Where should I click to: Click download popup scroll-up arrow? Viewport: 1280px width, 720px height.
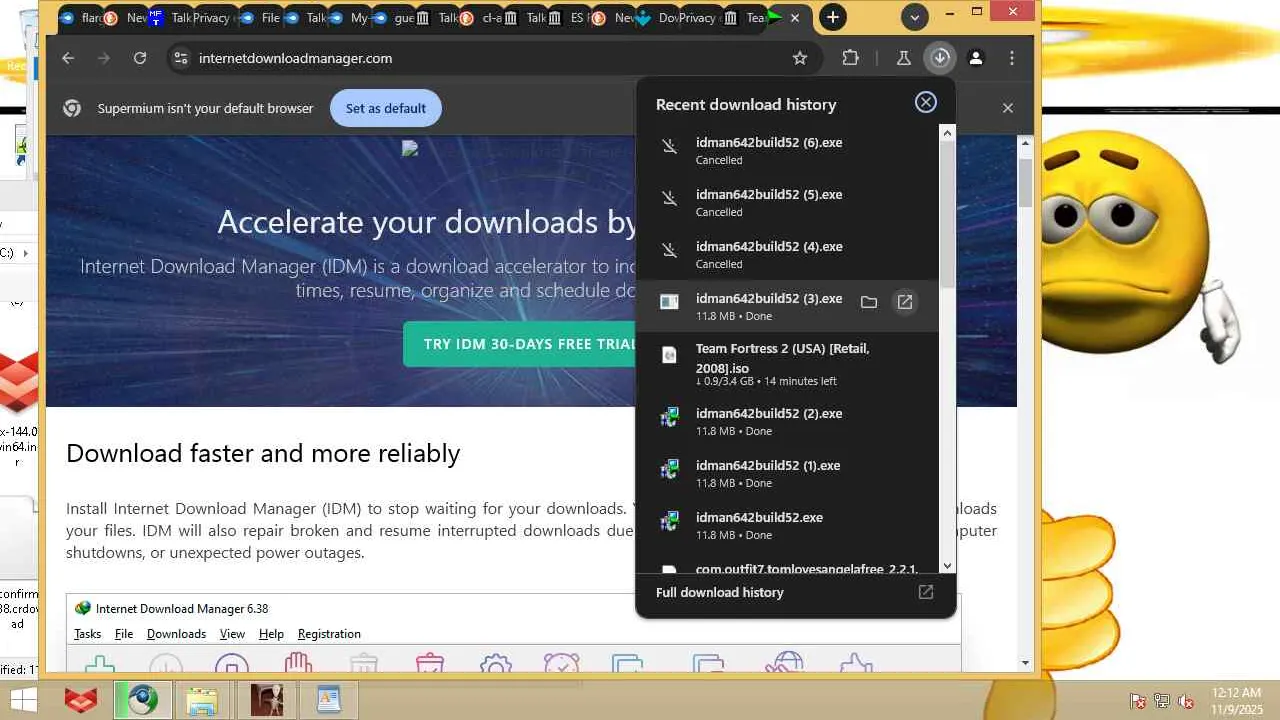point(947,133)
